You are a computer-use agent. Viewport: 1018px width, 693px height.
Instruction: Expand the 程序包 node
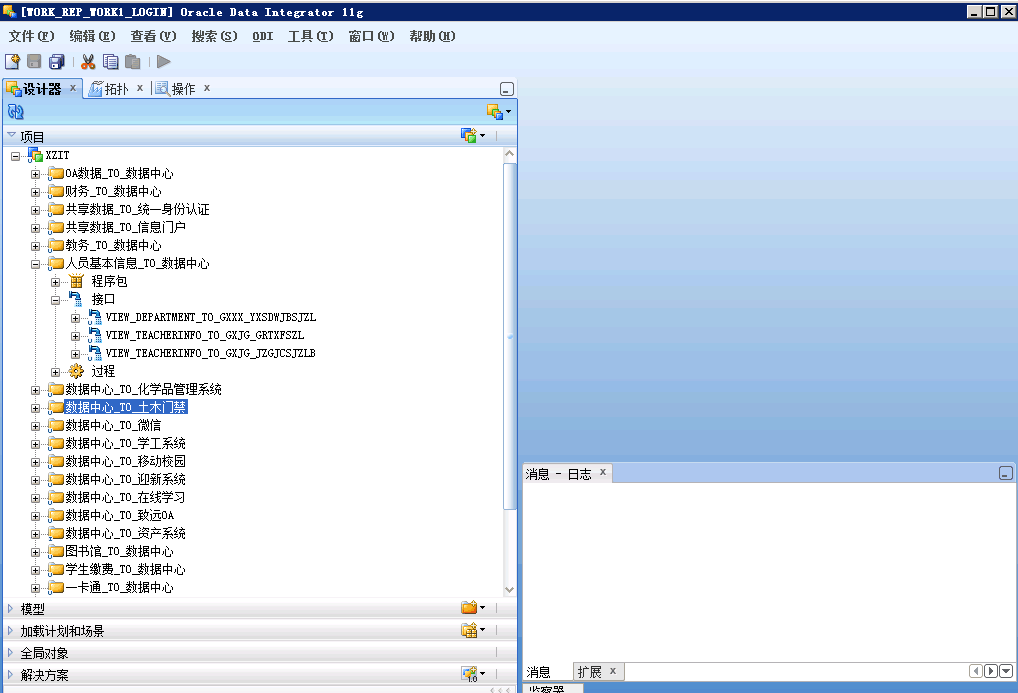[x=55, y=282]
